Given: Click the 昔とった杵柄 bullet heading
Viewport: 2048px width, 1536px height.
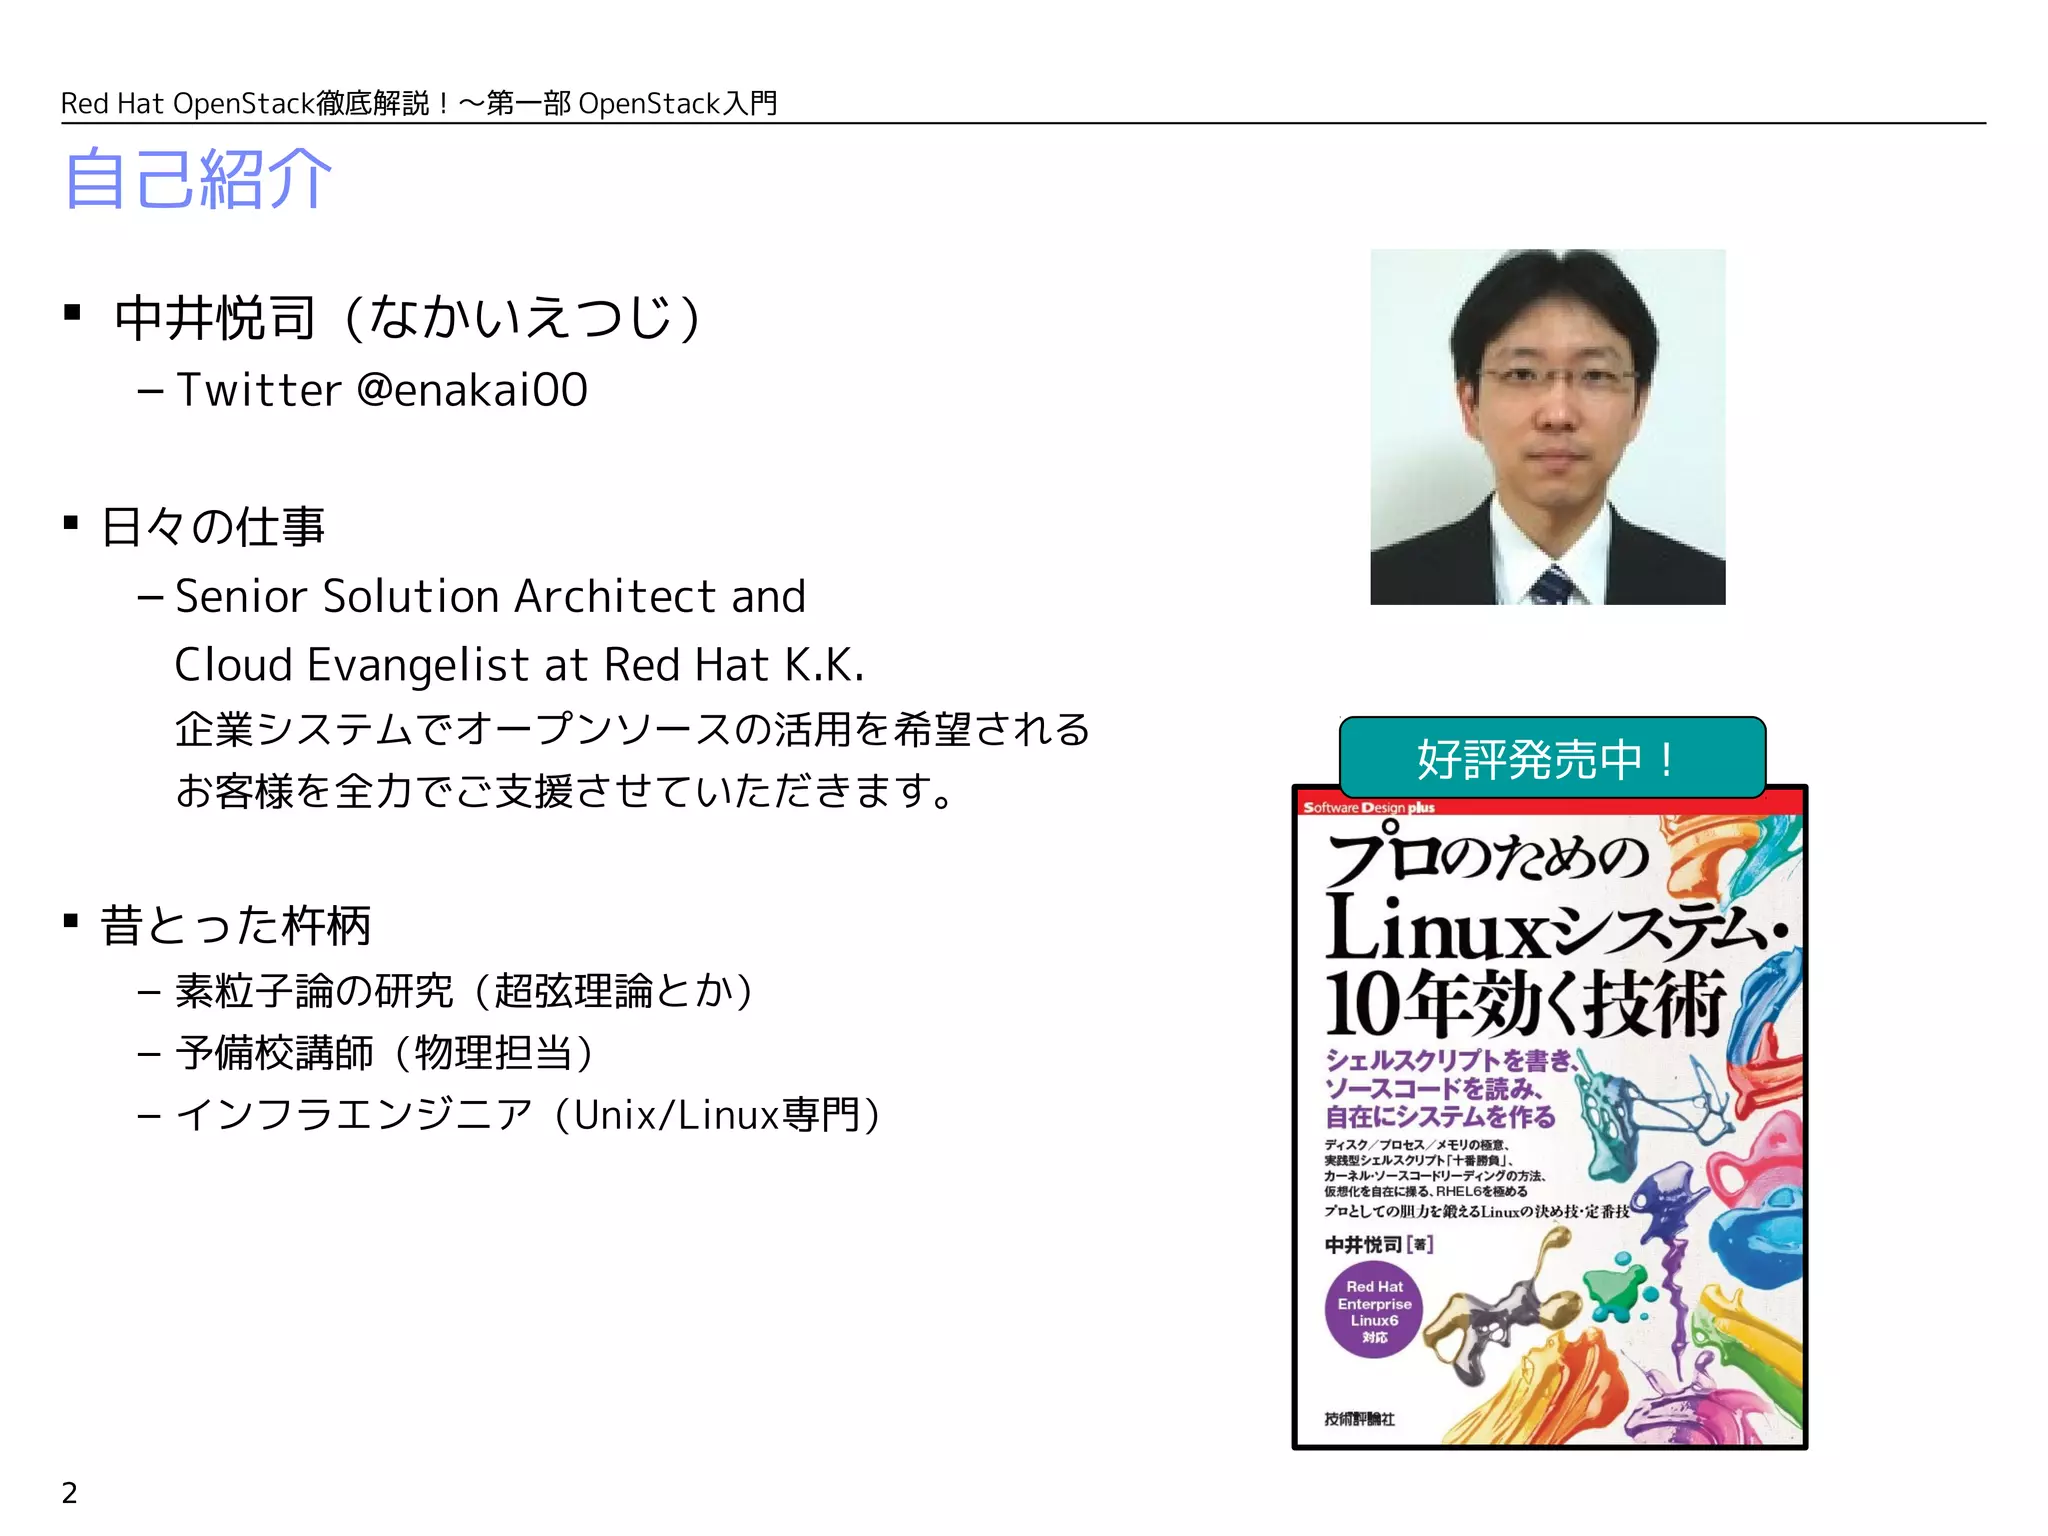Looking at the screenshot, I should pyautogui.click(x=236, y=925).
